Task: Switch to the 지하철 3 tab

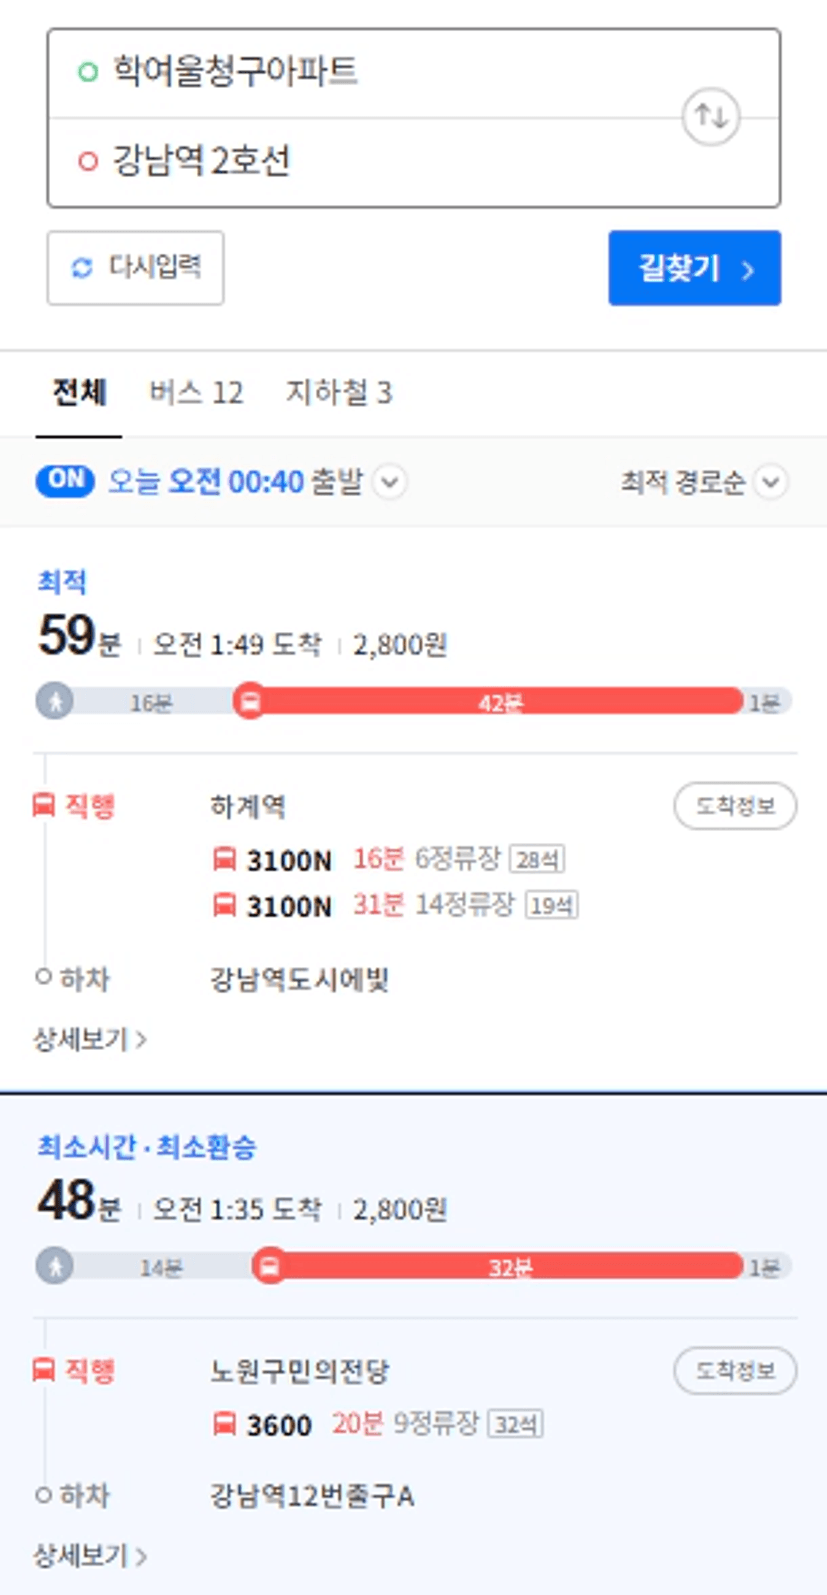Action: click(x=339, y=392)
